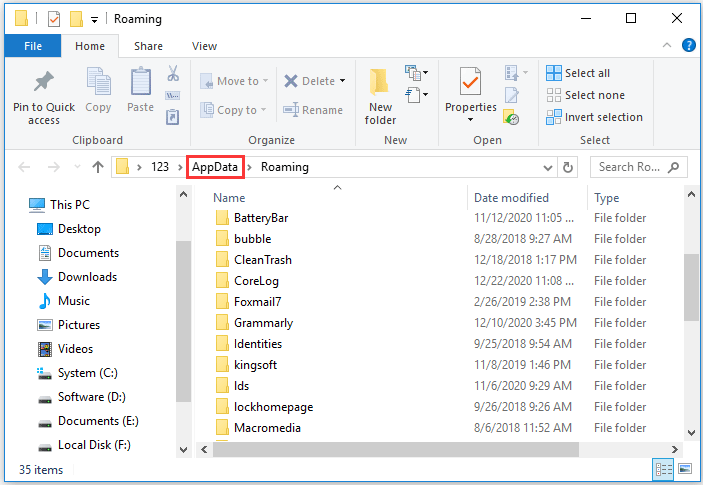
Task: Sort by Date modified column header
Action: (x=511, y=198)
